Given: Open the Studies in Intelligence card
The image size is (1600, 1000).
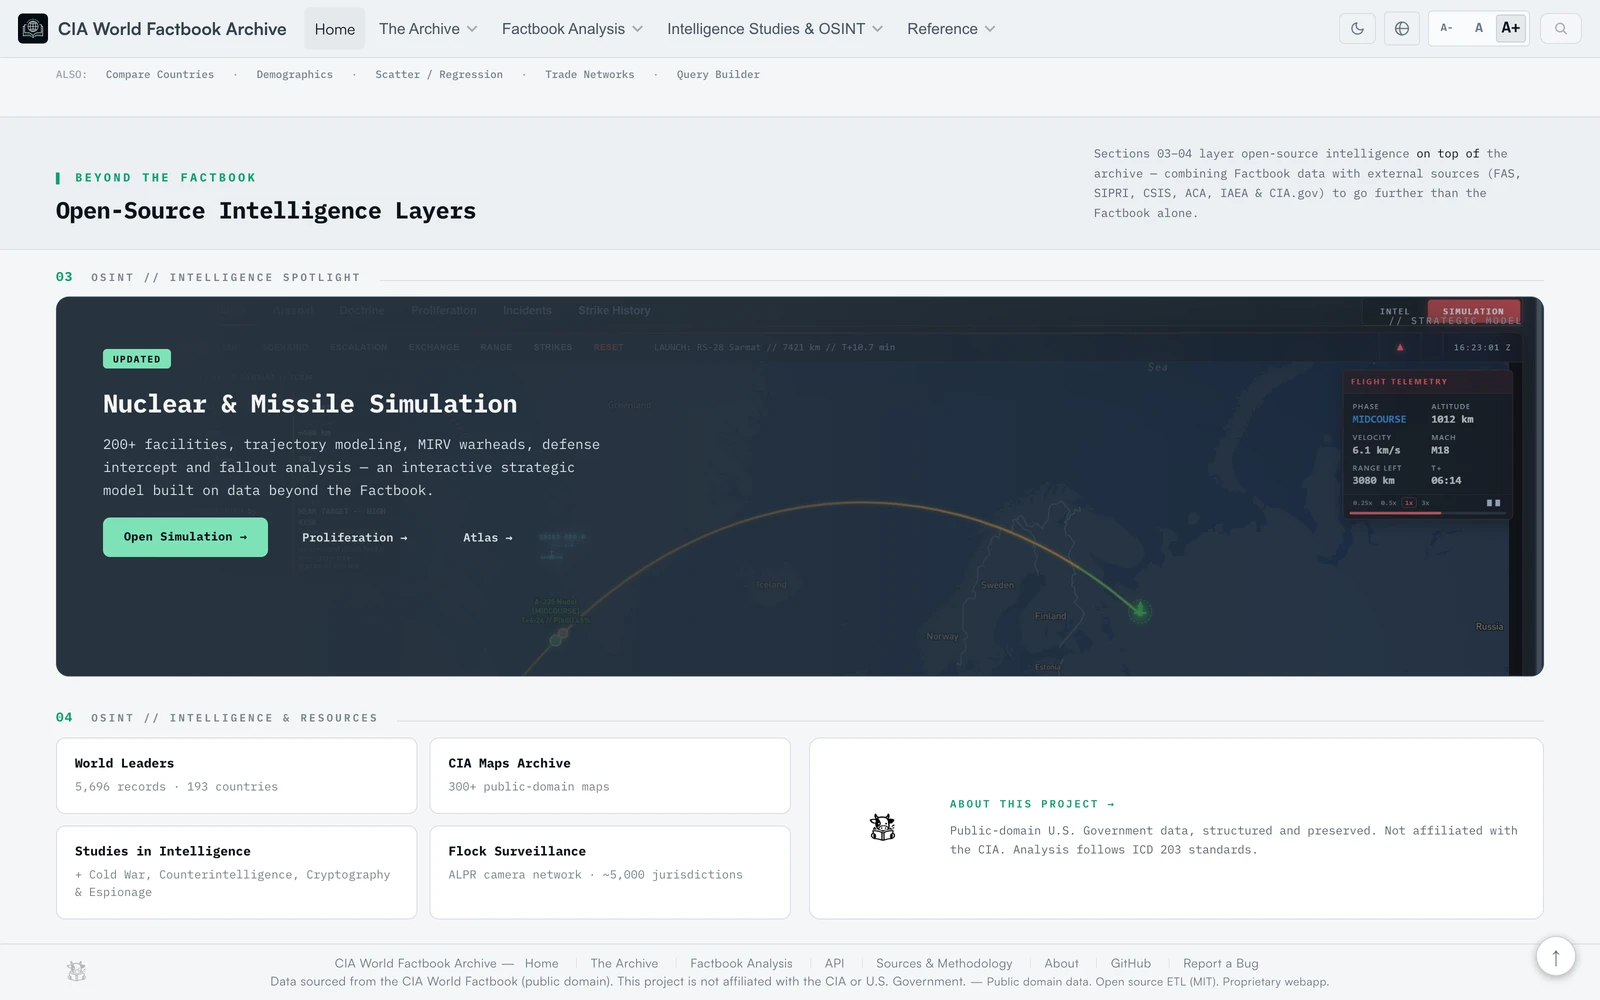Looking at the screenshot, I should [x=236, y=872].
